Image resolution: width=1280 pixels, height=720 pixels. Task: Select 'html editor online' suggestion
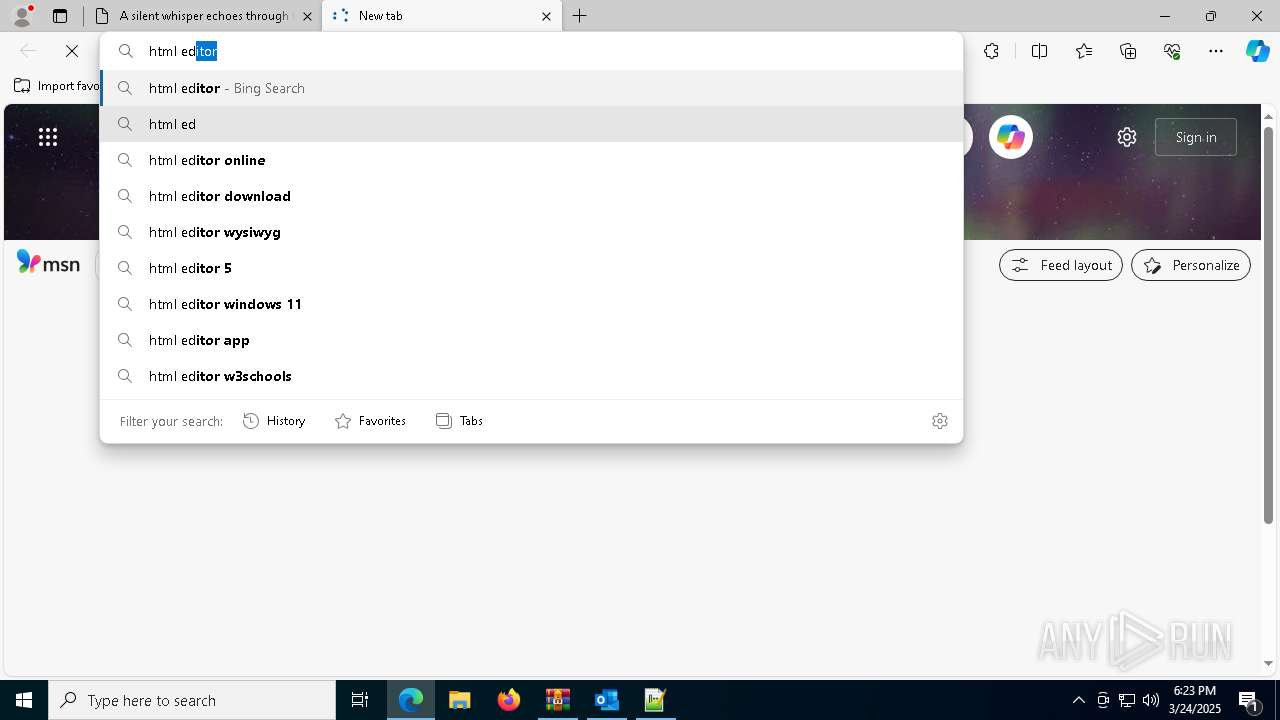click(531, 160)
